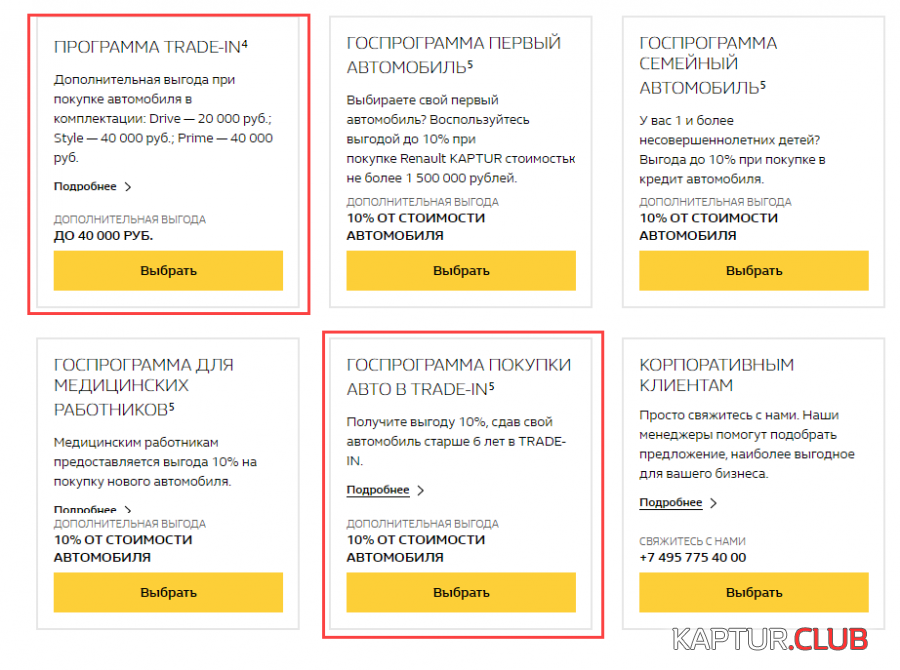Click Выбрать under Госпрограмма Первый автомобиль
Image resolution: width=900 pixels, height=670 pixels.
(461, 270)
